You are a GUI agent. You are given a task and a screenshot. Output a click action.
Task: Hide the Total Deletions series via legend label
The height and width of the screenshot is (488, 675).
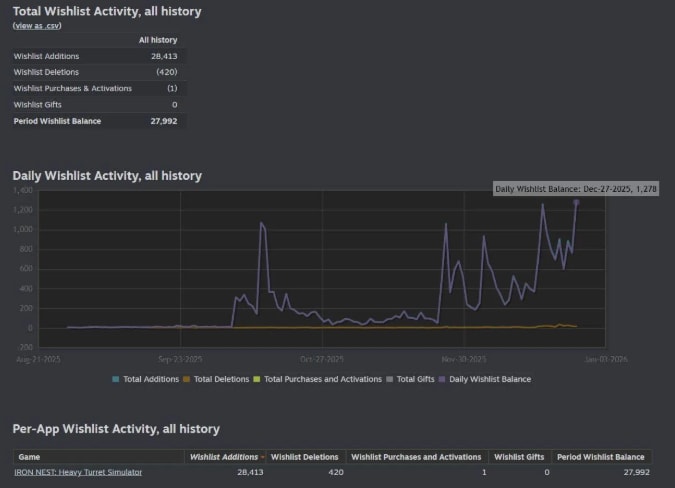220,379
